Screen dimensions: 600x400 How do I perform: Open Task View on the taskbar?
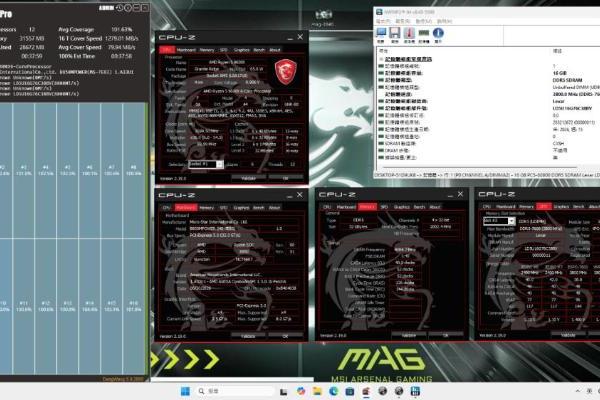pyautogui.click(x=284, y=391)
